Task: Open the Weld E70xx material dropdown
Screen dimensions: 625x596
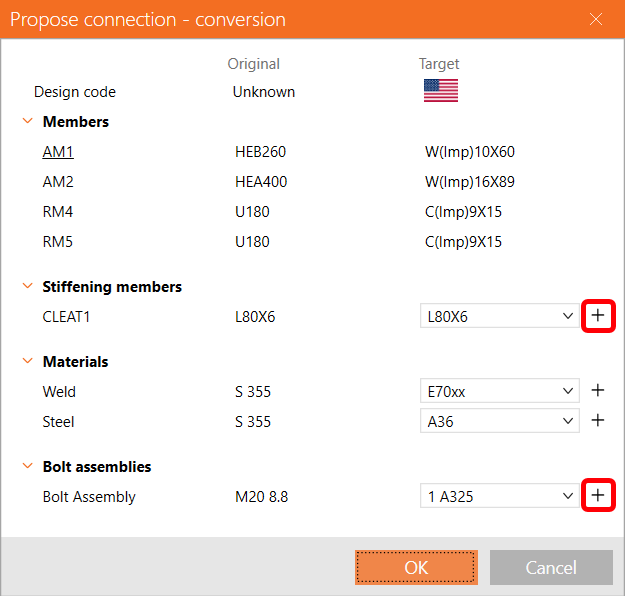Action: 499,392
